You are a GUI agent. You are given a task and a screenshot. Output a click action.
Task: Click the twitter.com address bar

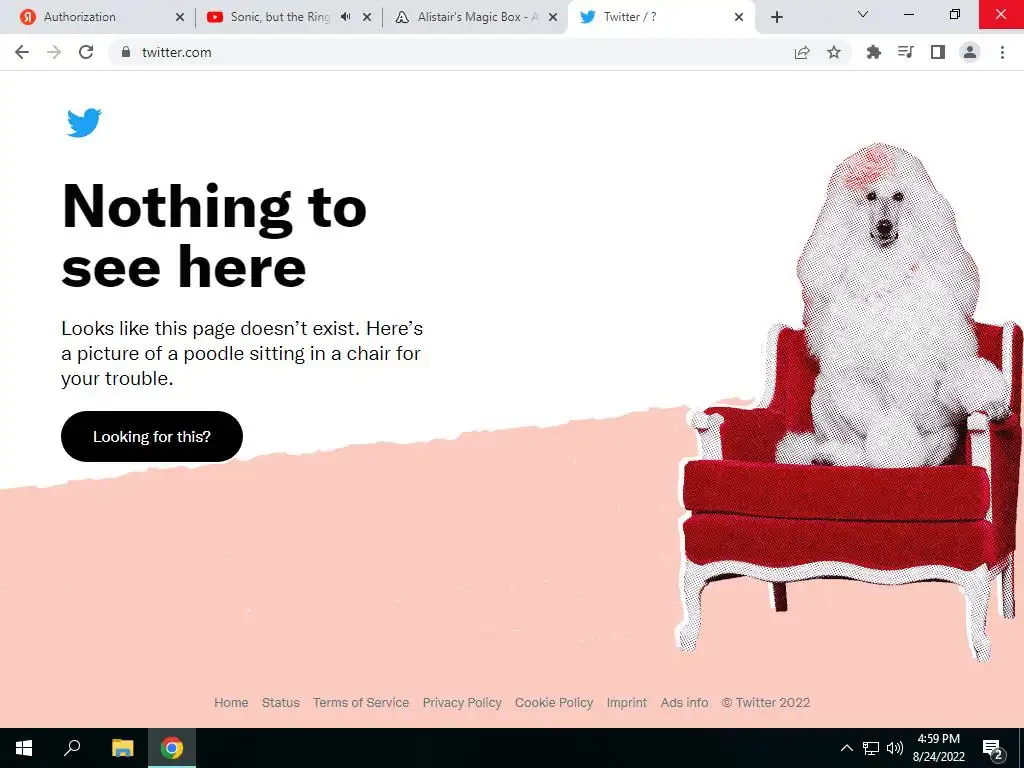[457, 52]
